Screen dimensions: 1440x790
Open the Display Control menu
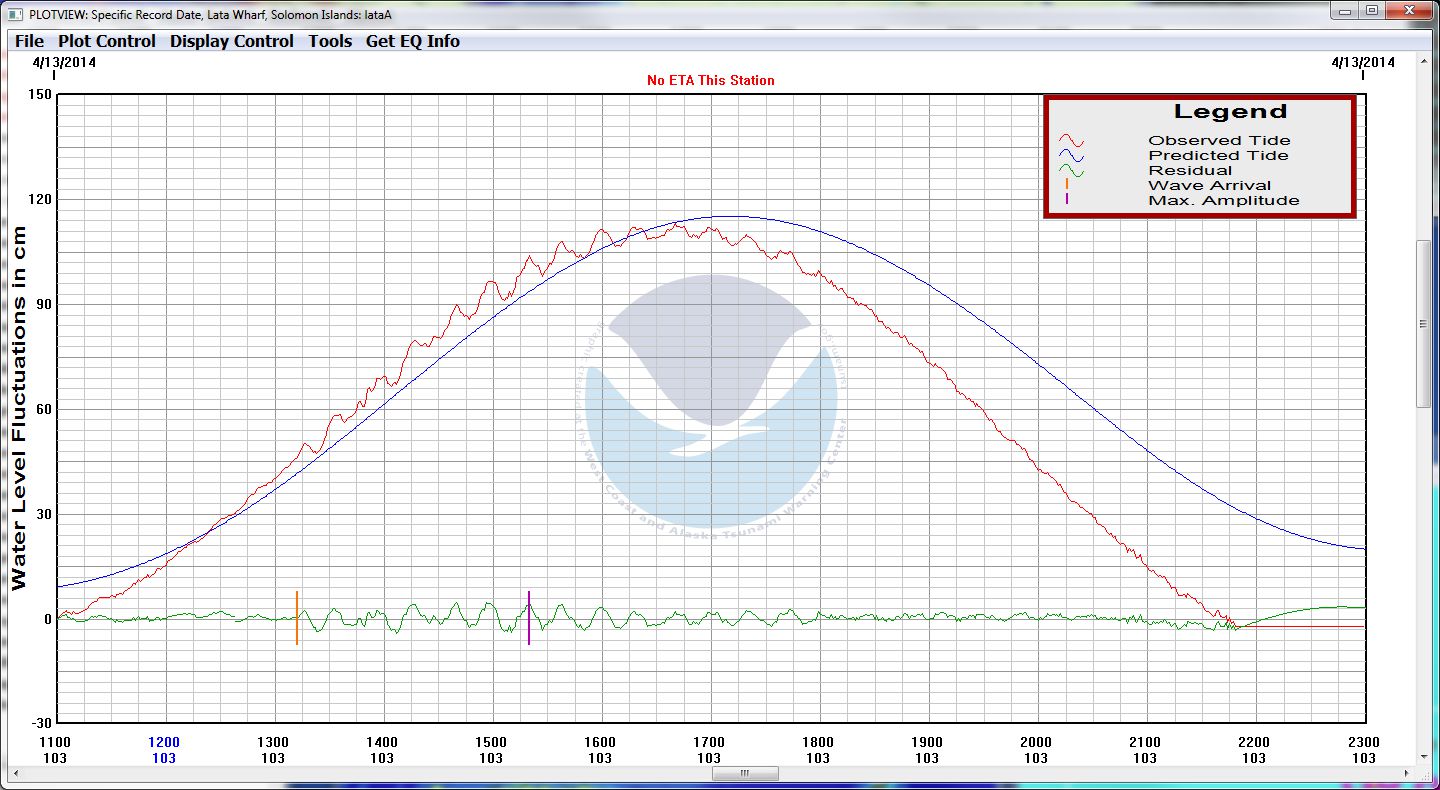[x=232, y=41]
